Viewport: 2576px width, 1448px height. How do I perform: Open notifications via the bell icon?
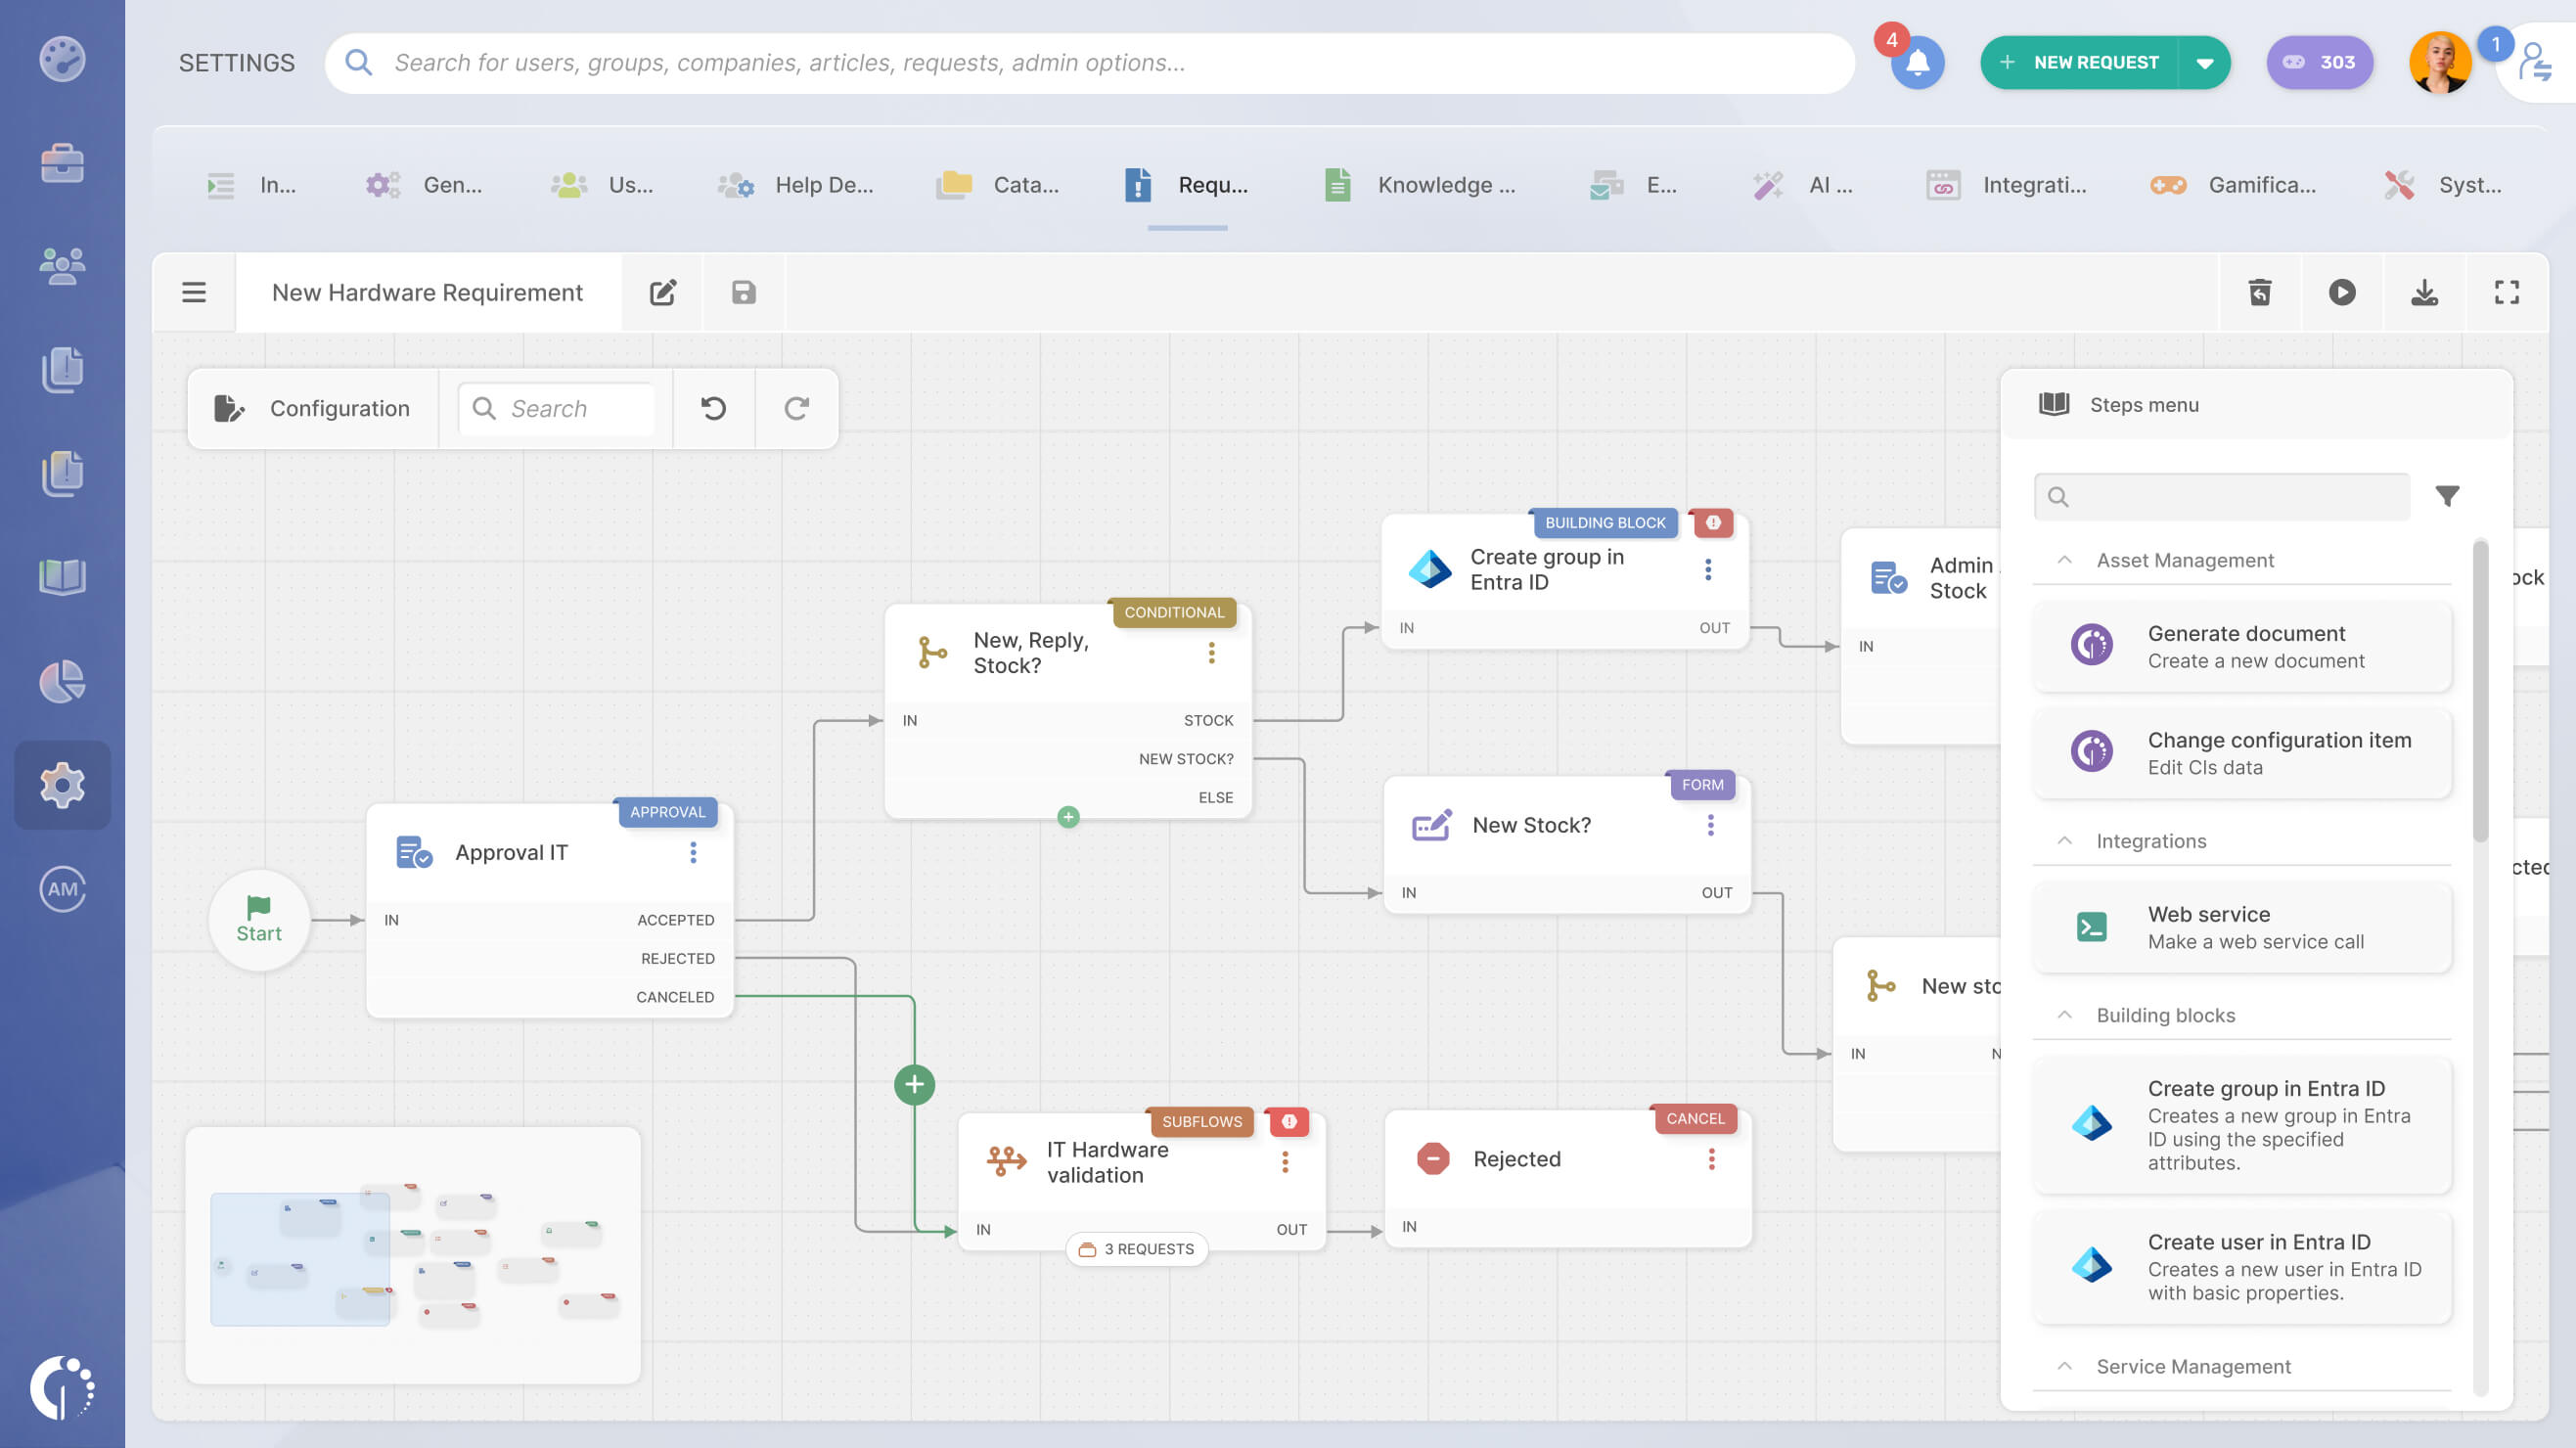[1917, 62]
